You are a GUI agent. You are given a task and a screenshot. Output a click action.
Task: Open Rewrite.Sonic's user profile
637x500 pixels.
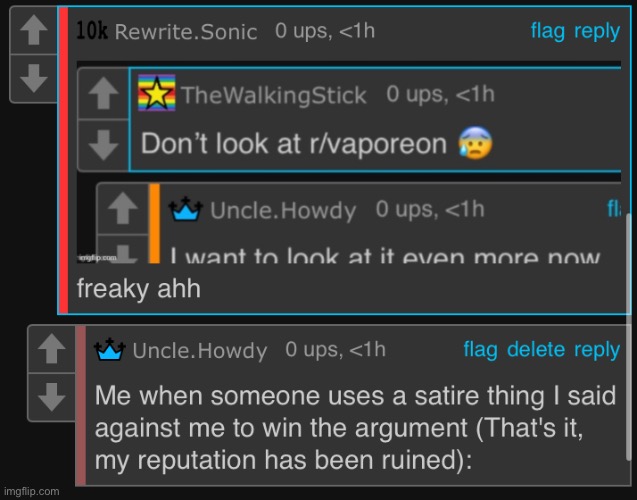[186, 32]
